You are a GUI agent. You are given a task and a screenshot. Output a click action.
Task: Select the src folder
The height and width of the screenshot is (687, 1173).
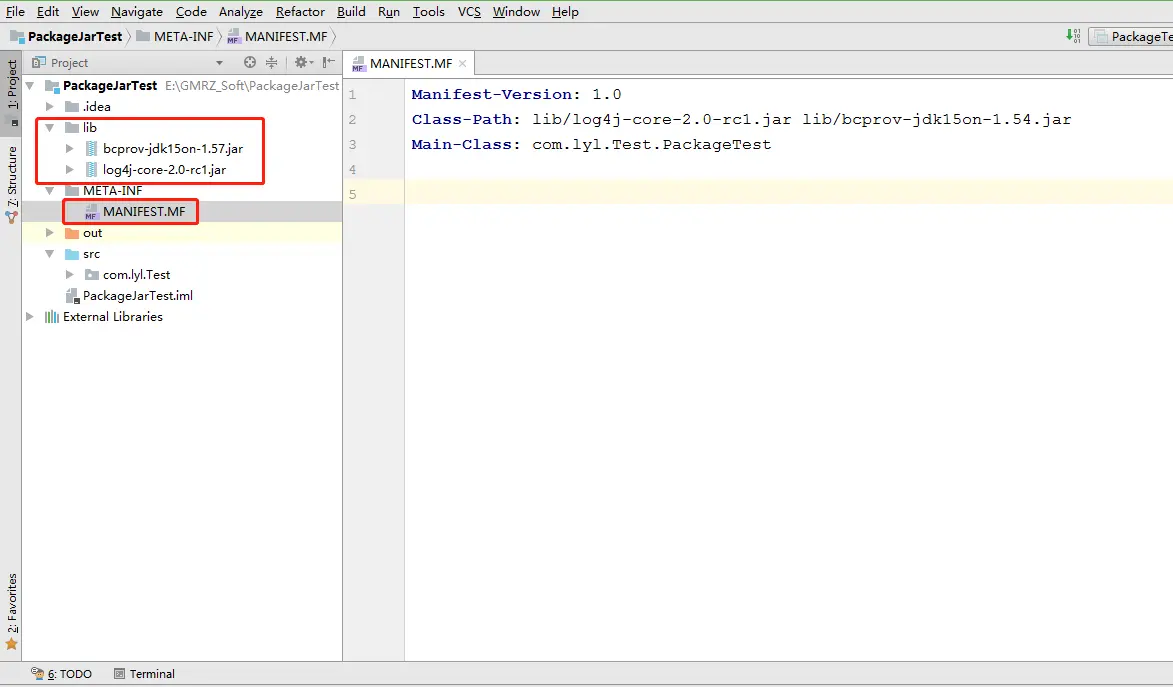click(x=91, y=254)
